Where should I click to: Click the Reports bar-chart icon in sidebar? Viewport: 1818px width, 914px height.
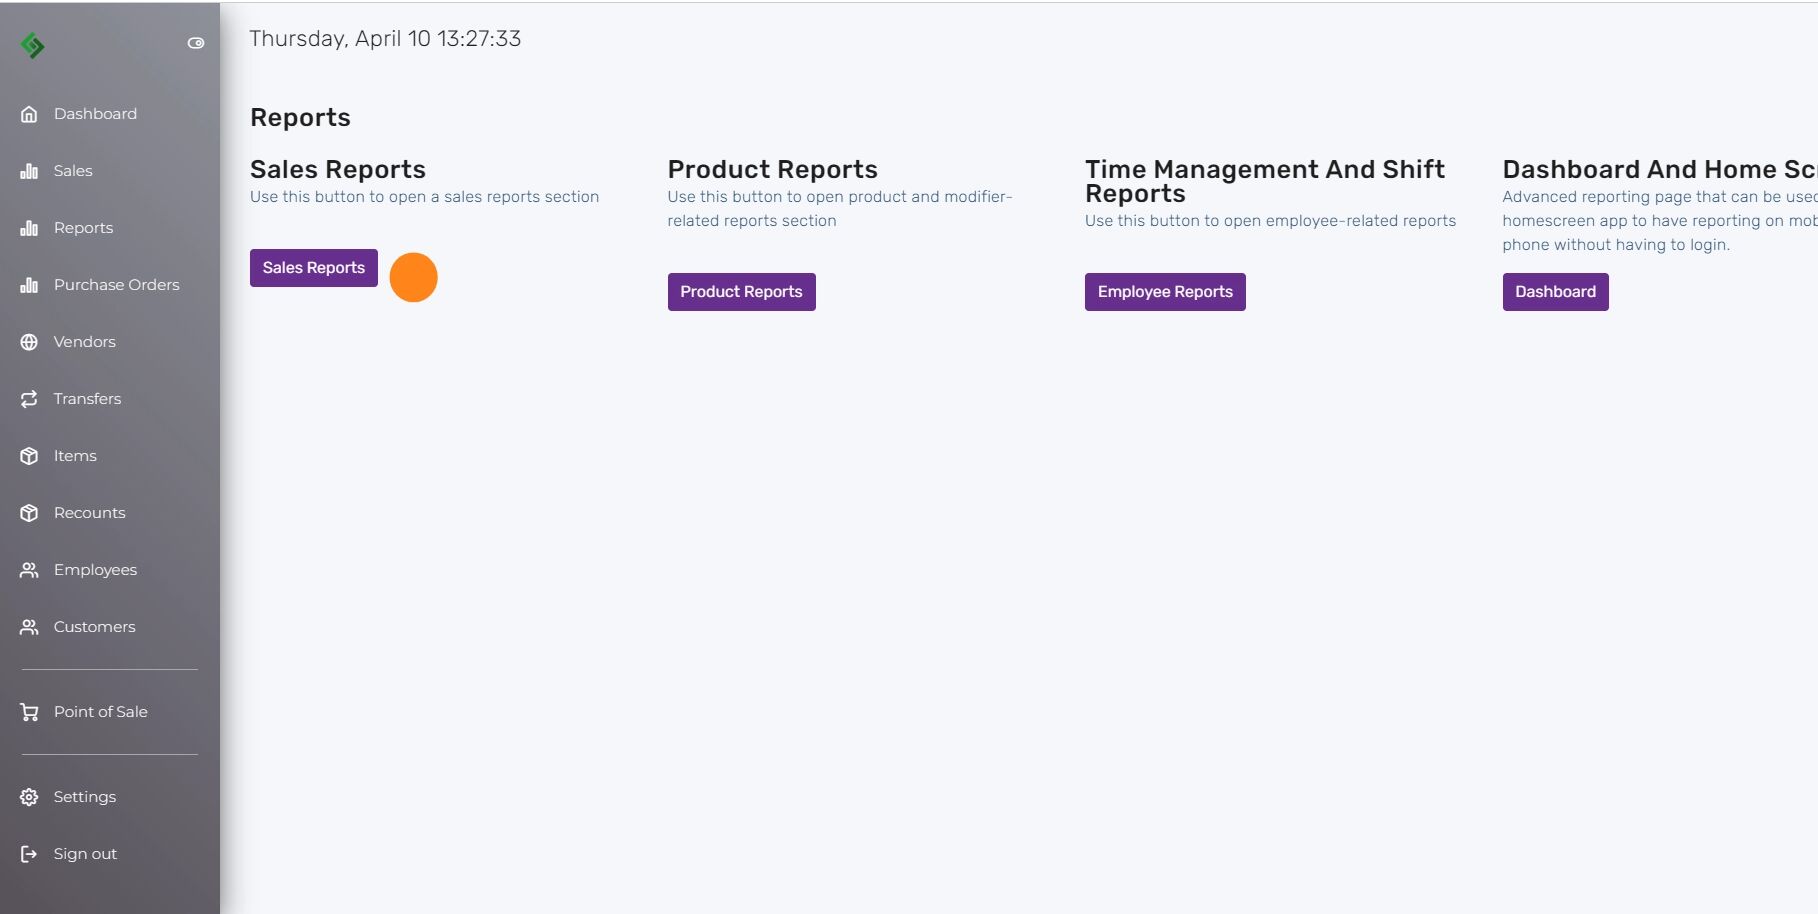[x=29, y=228]
